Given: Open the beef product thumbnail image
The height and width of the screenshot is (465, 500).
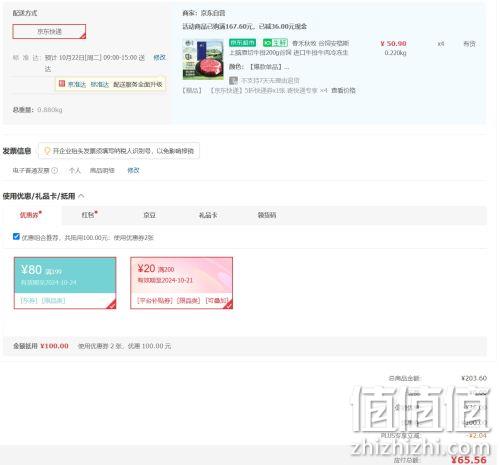Looking at the screenshot, I should click(203, 59).
